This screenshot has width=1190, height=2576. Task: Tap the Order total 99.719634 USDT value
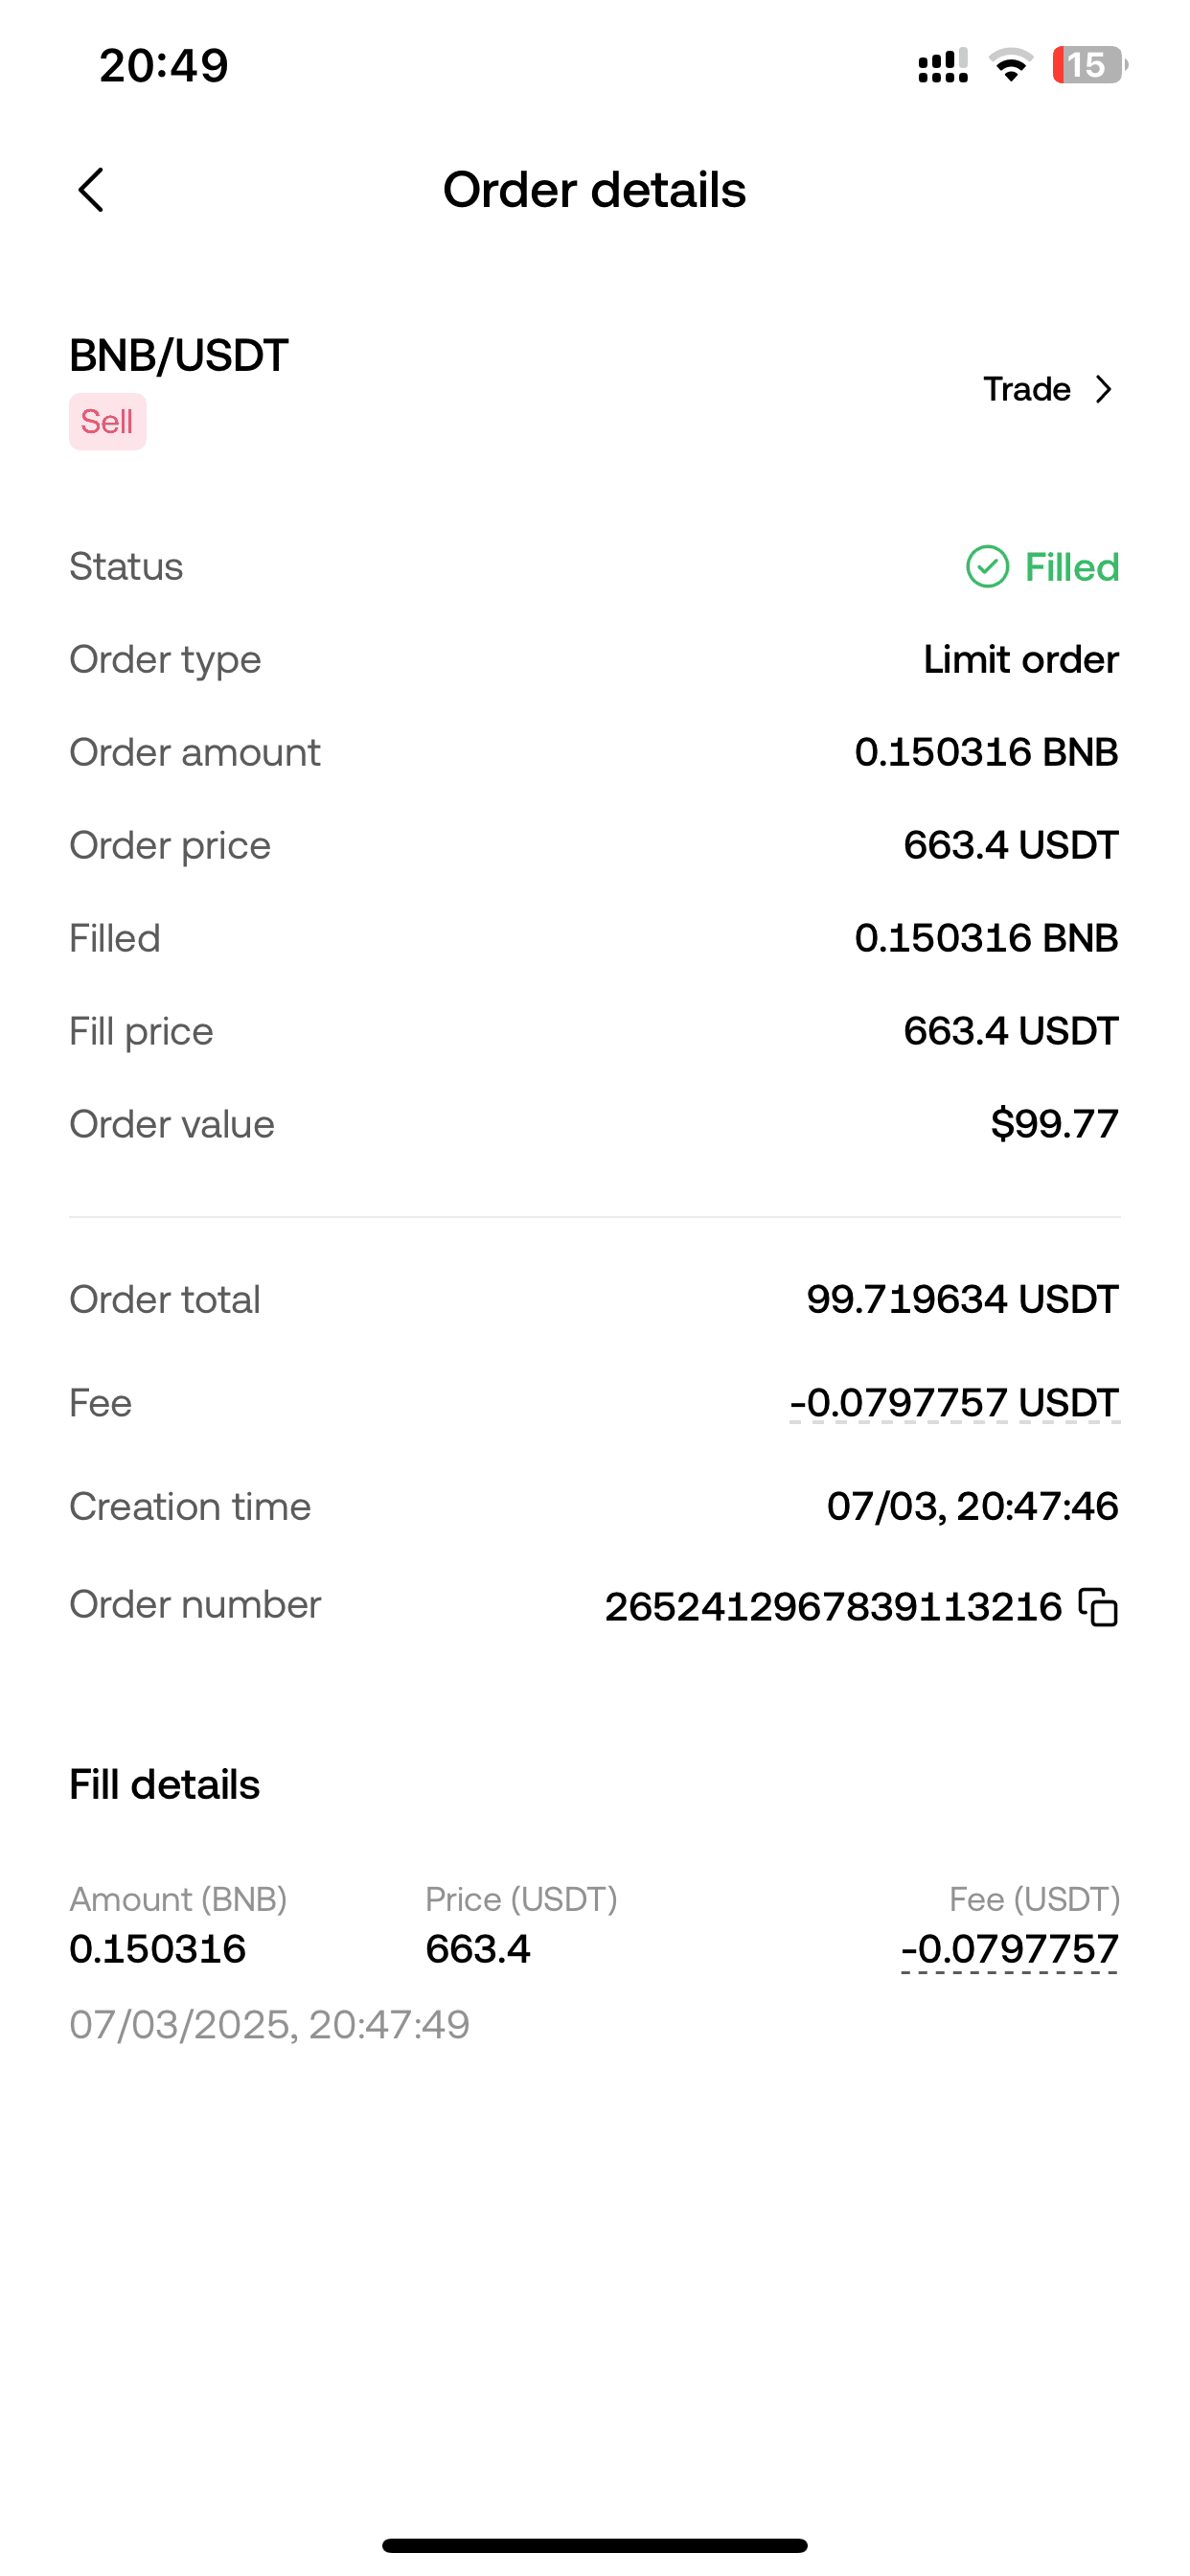click(x=962, y=1299)
